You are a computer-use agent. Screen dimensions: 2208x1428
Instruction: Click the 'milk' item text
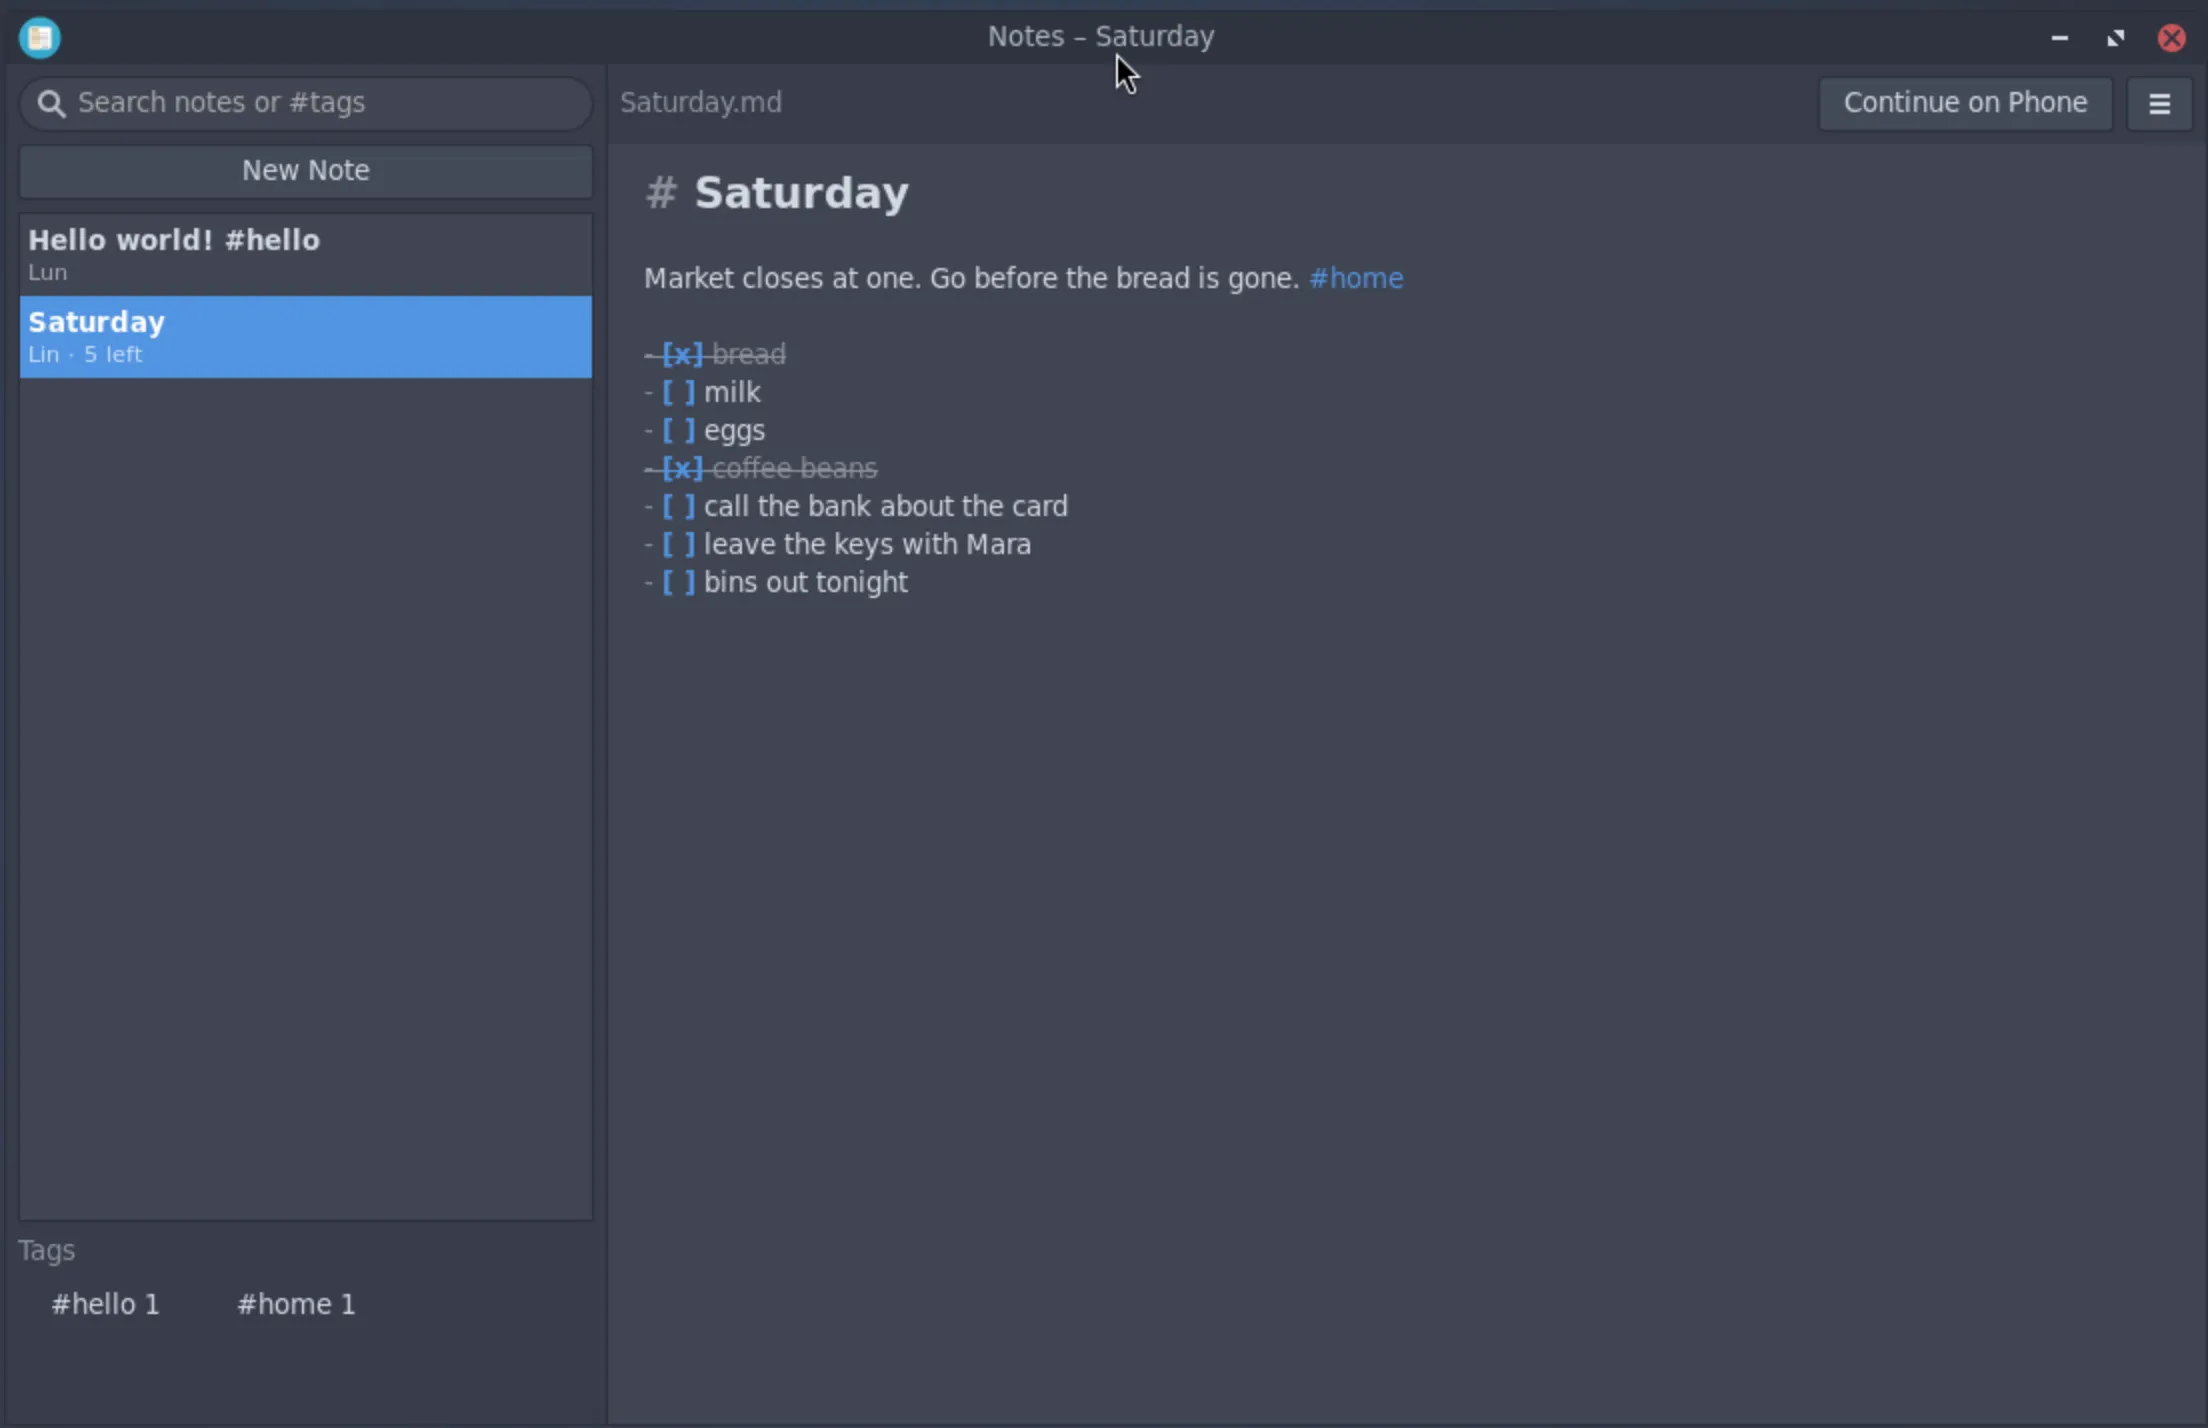pos(732,392)
